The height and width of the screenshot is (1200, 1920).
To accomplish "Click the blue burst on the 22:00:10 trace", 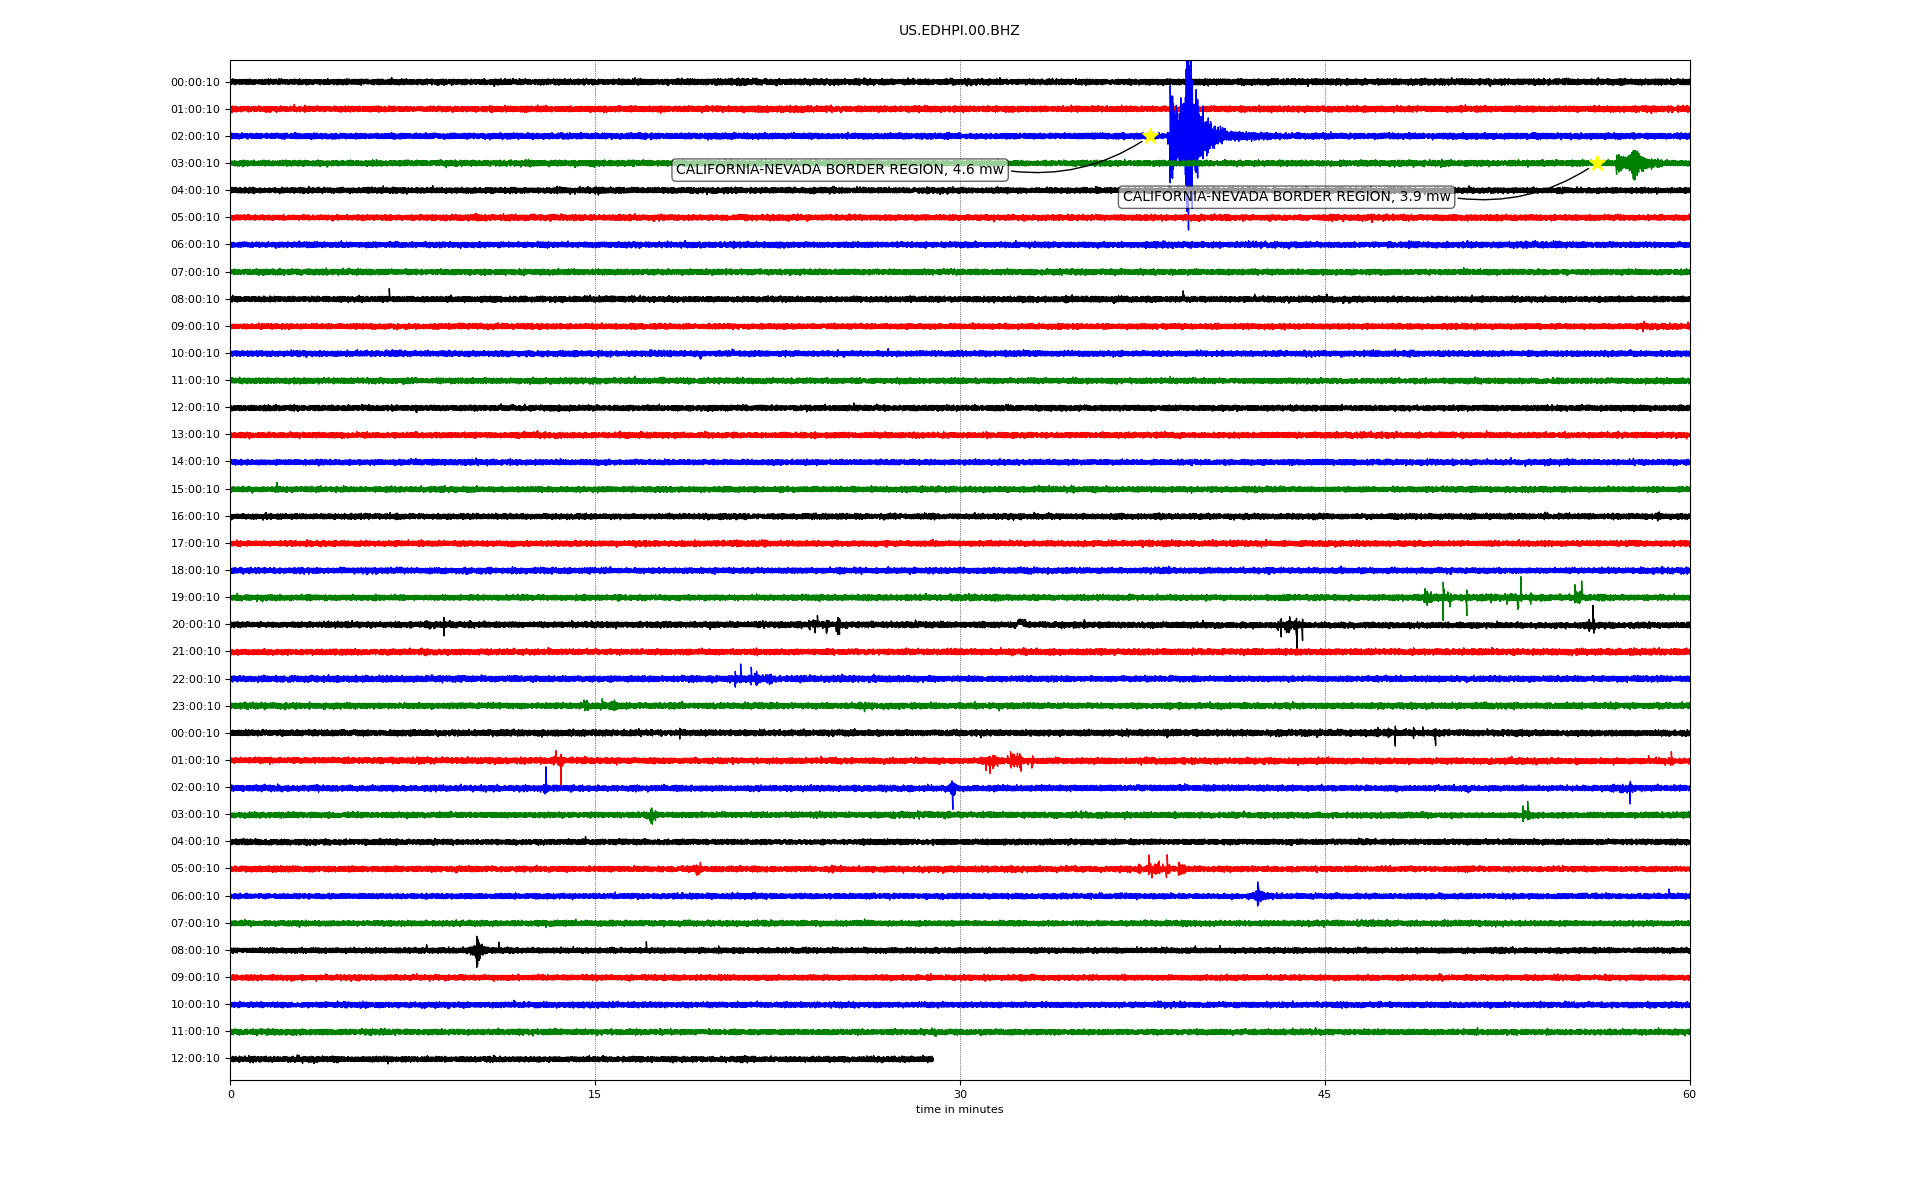I will pos(751,677).
